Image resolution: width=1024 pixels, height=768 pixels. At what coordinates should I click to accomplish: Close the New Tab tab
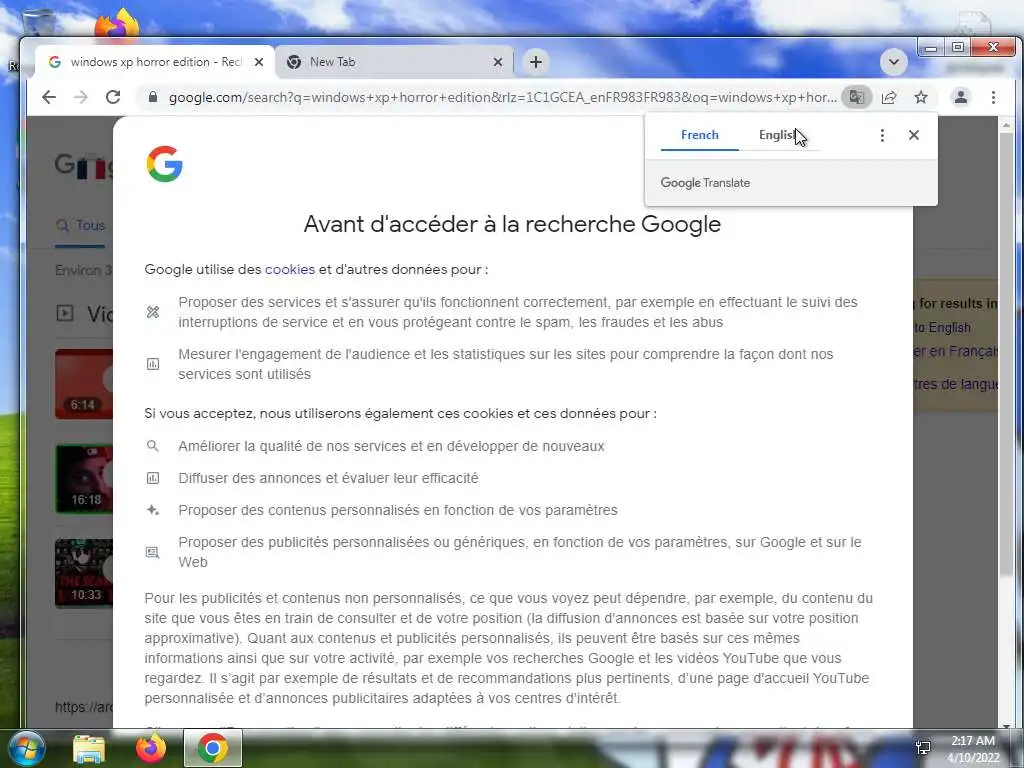(498, 62)
